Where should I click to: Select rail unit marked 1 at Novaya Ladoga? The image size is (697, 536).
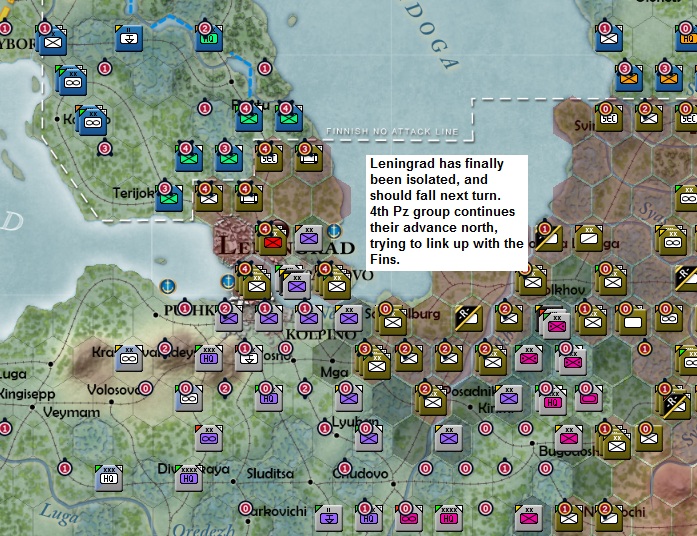click(549, 238)
